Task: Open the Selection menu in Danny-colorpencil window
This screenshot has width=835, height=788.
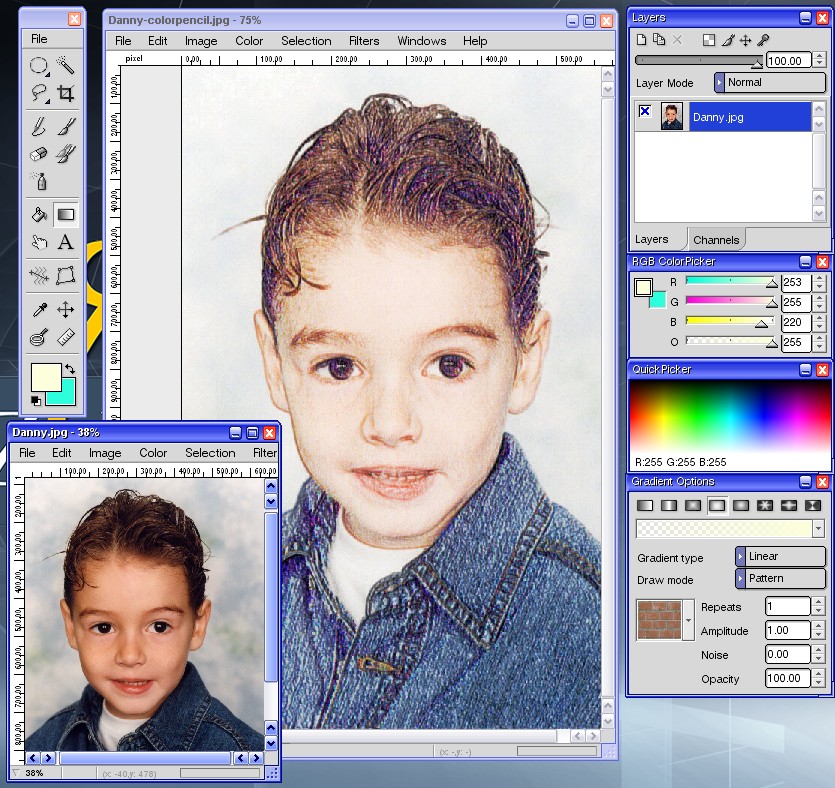Action: [x=306, y=41]
